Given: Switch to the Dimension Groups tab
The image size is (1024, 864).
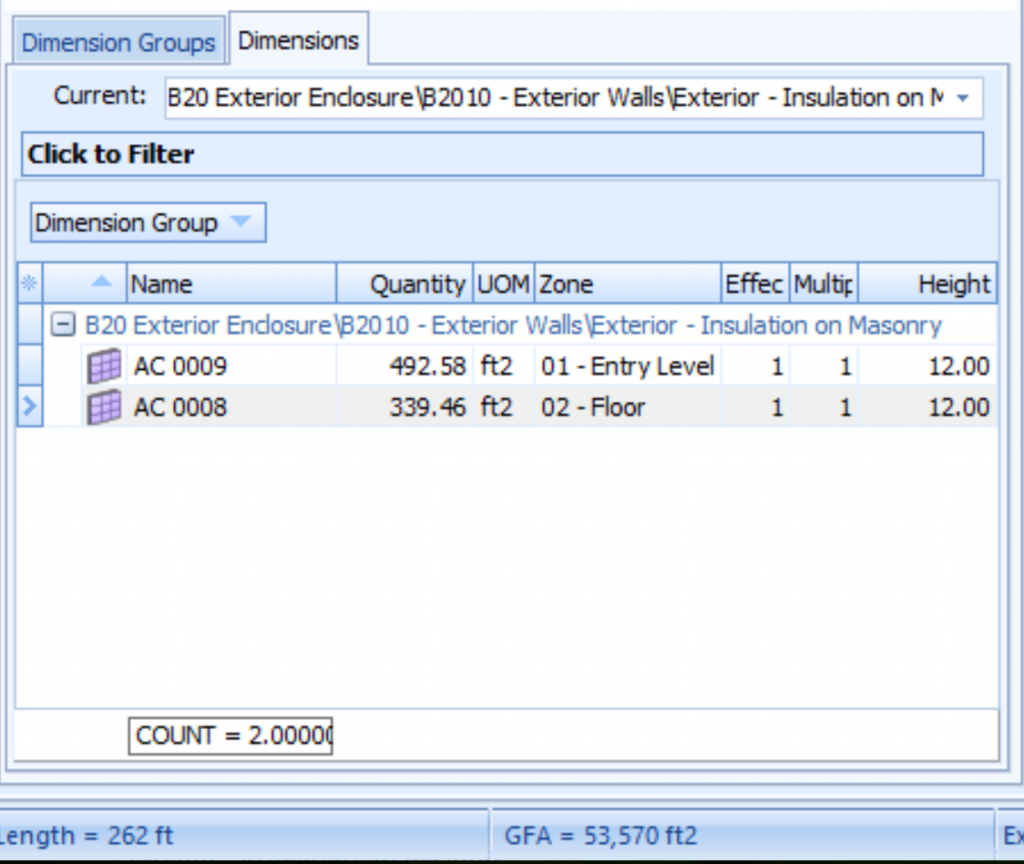Looking at the screenshot, I should 118,42.
